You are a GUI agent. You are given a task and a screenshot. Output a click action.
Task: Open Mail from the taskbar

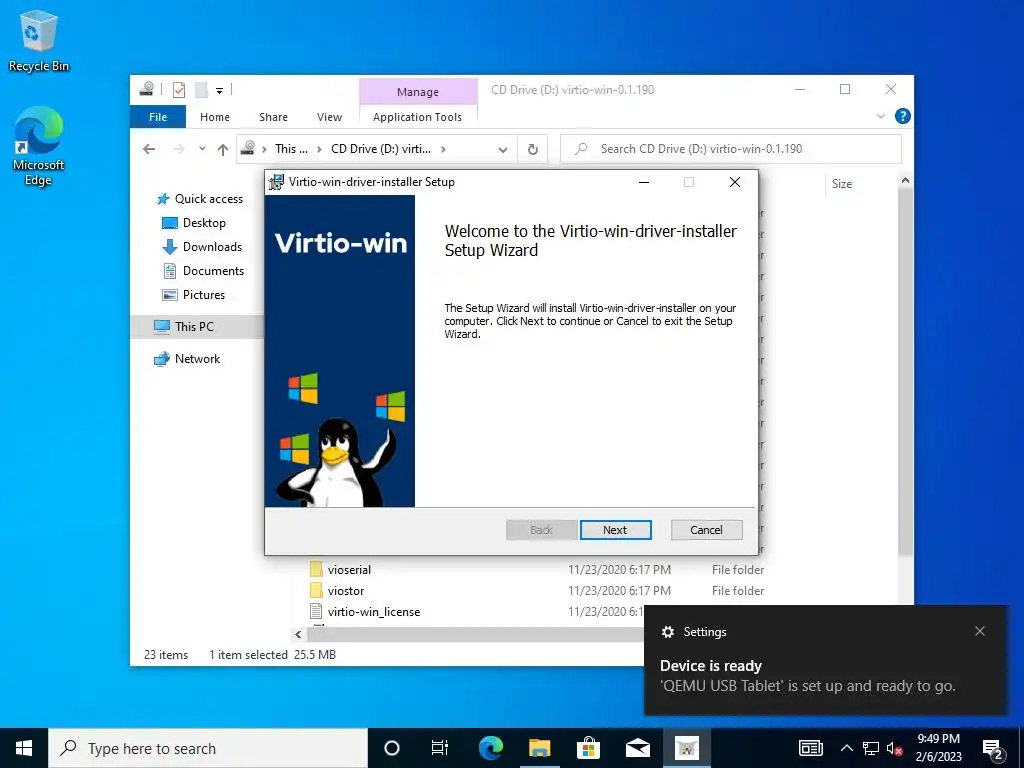click(637, 748)
